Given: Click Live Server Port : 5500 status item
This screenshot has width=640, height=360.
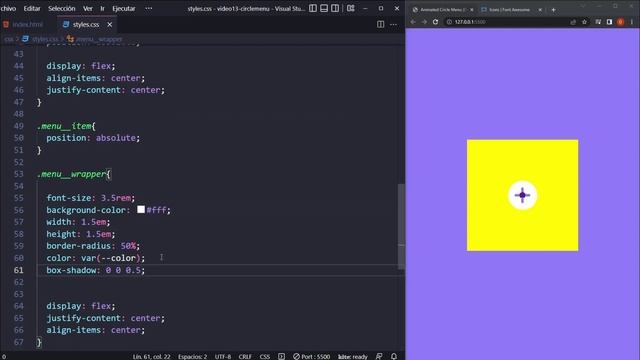Looking at the screenshot, I should click(311, 356).
